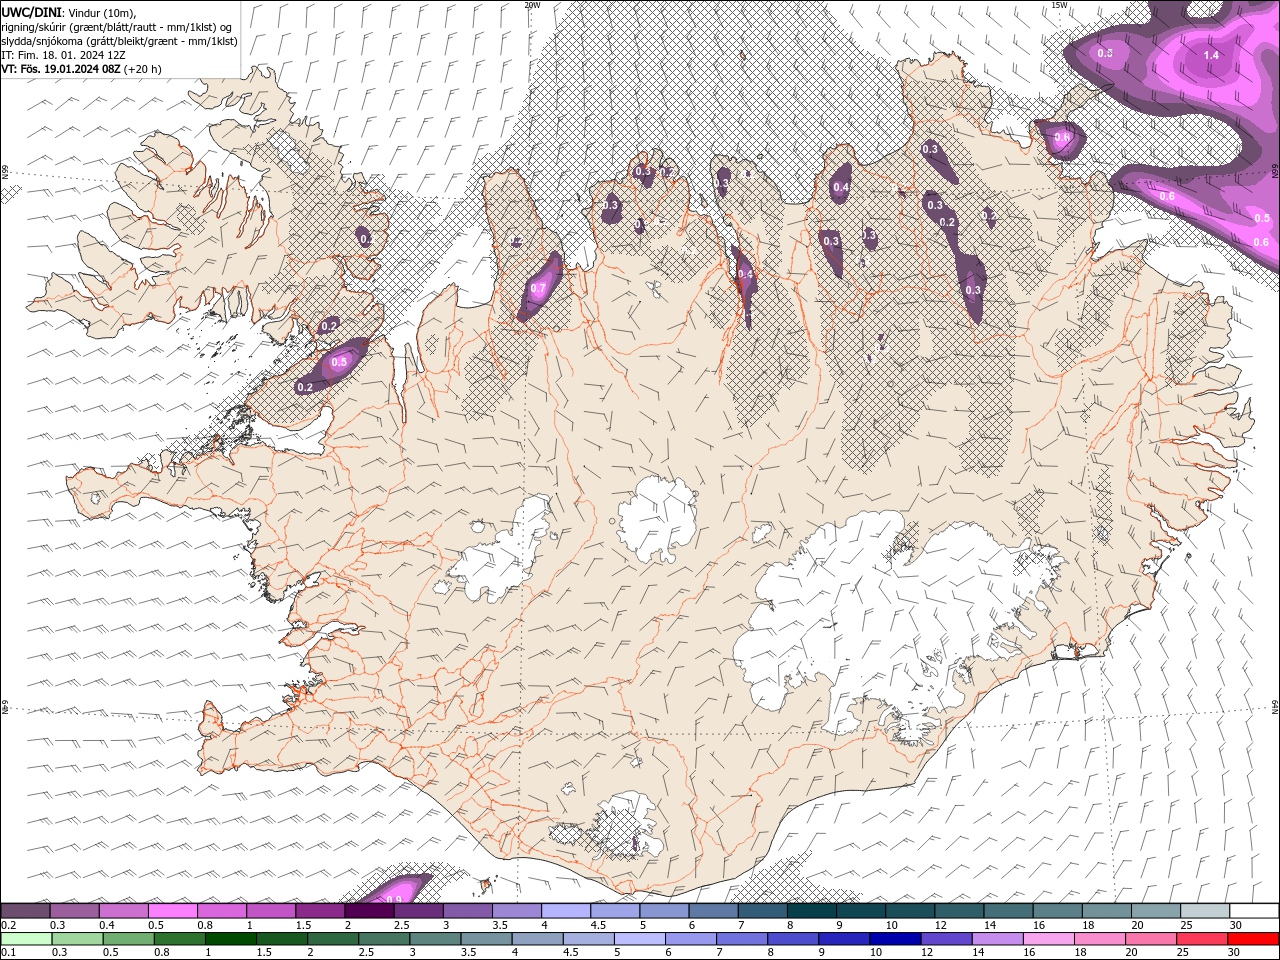Click the 1.4 snowfall value offshore
The height and width of the screenshot is (960, 1280).
1211,56
